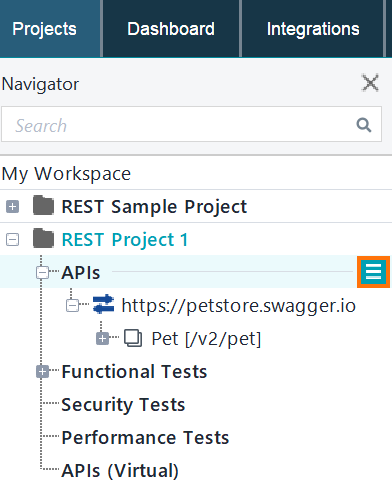Select Security Tests item
The image size is (392, 484).
(123, 405)
